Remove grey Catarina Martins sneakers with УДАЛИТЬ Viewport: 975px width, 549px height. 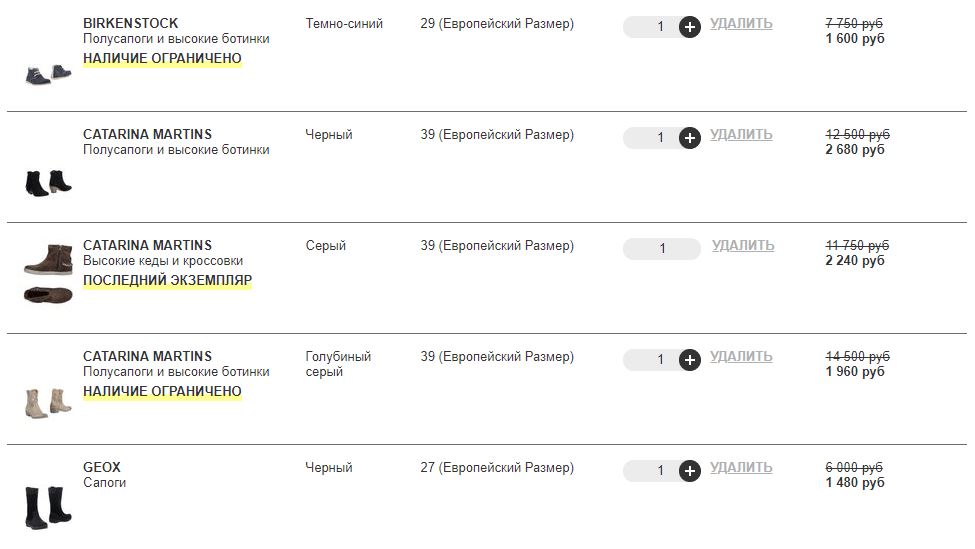click(x=743, y=246)
